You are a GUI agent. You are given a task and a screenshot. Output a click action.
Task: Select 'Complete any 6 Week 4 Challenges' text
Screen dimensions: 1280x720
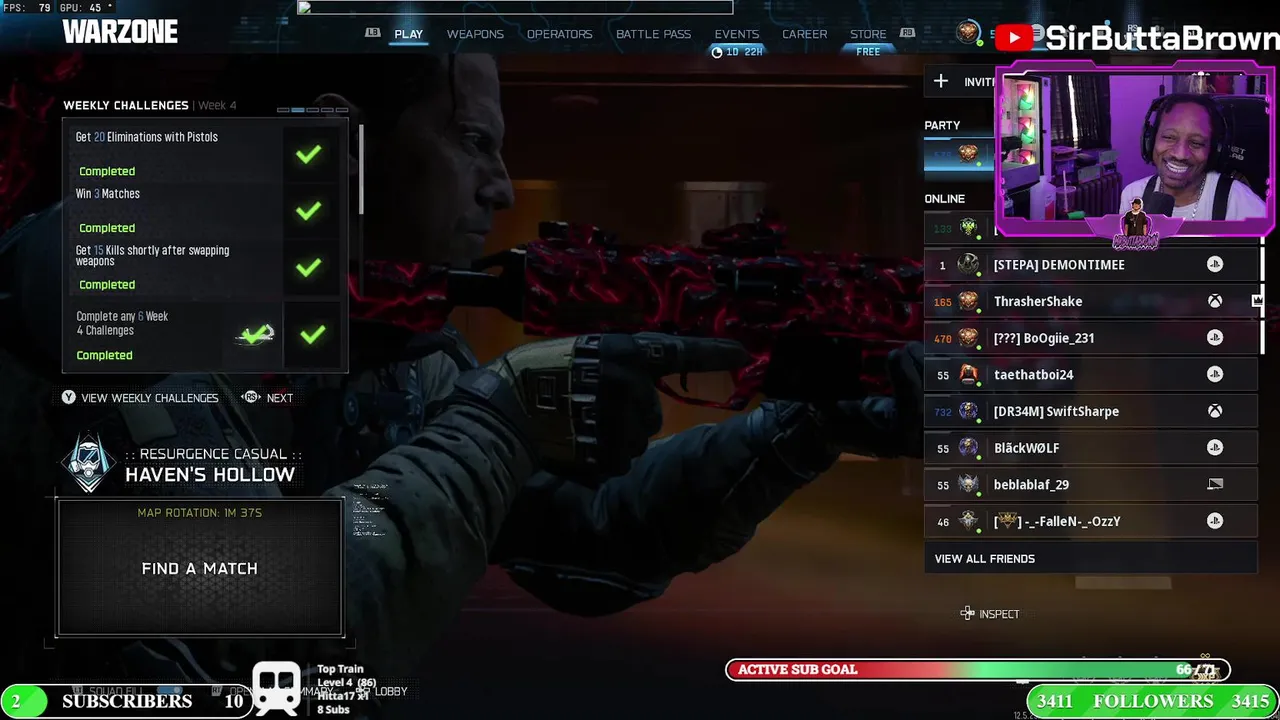point(122,323)
